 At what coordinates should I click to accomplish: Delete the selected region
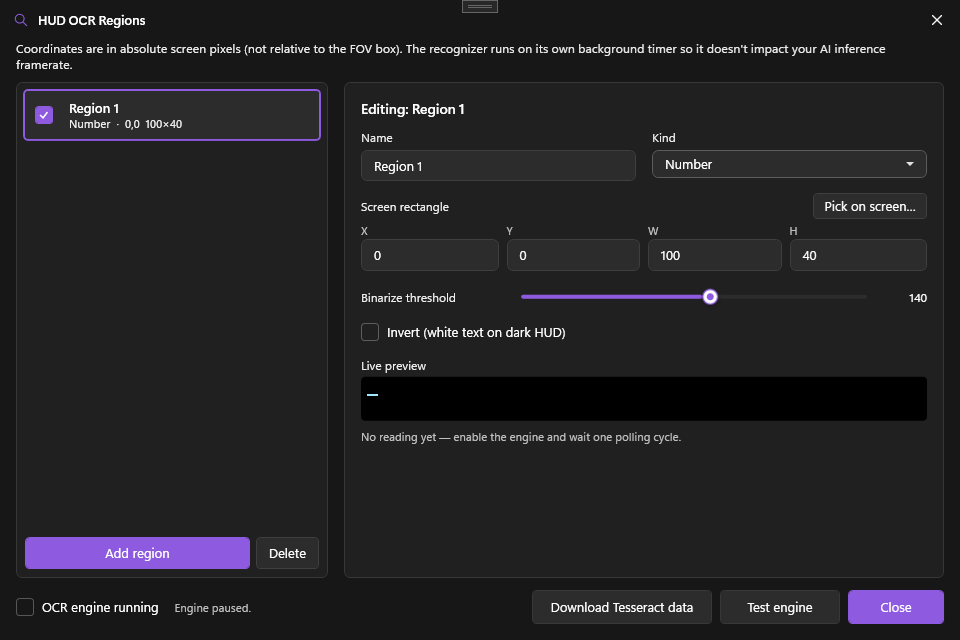pos(287,553)
